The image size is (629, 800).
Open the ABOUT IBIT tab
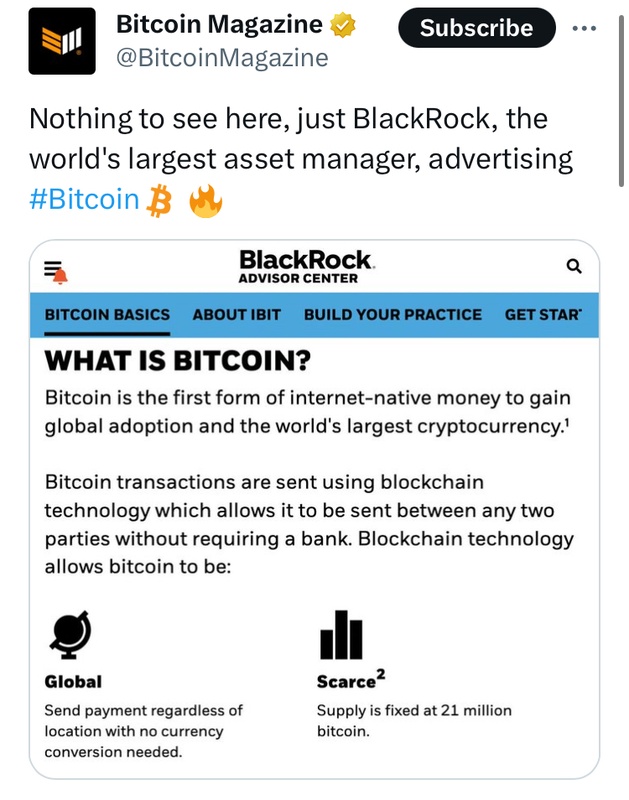coord(237,313)
